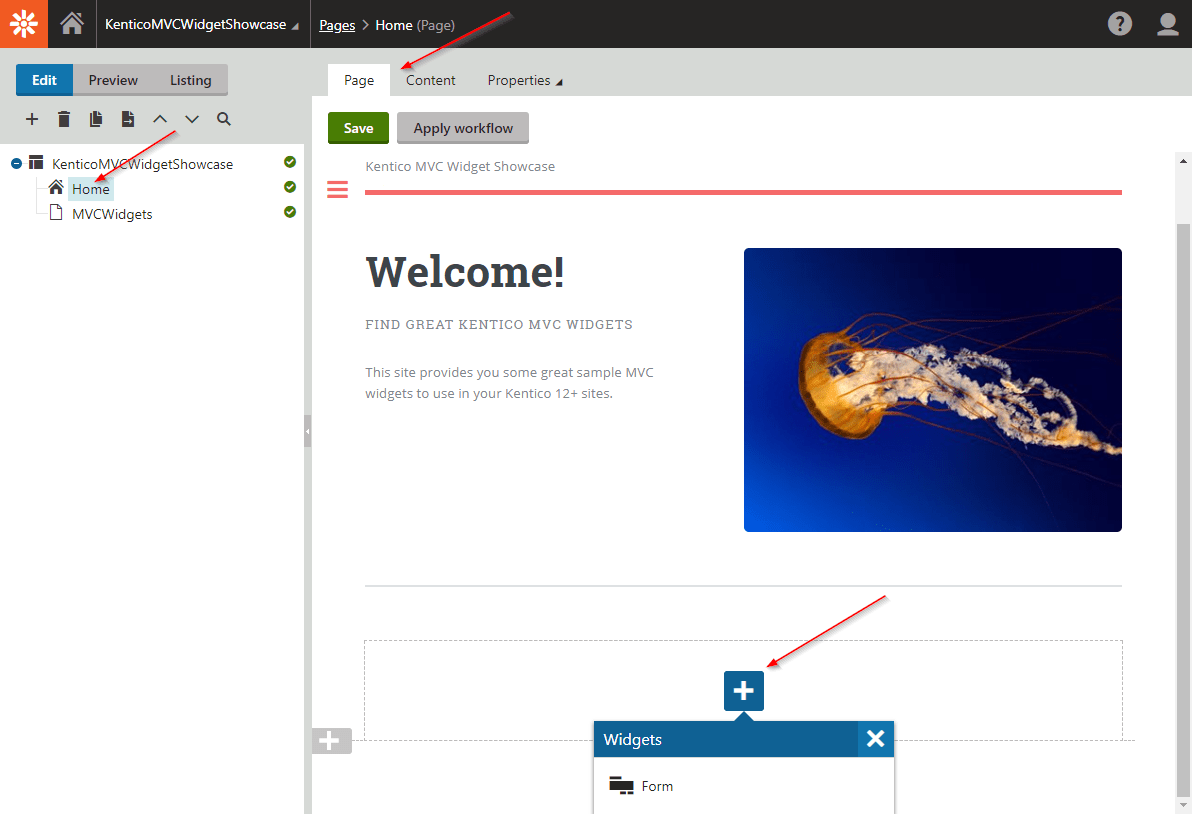
Task: Click the 'This site provides you' paragraph
Action: pyautogui.click(x=509, y=383)
